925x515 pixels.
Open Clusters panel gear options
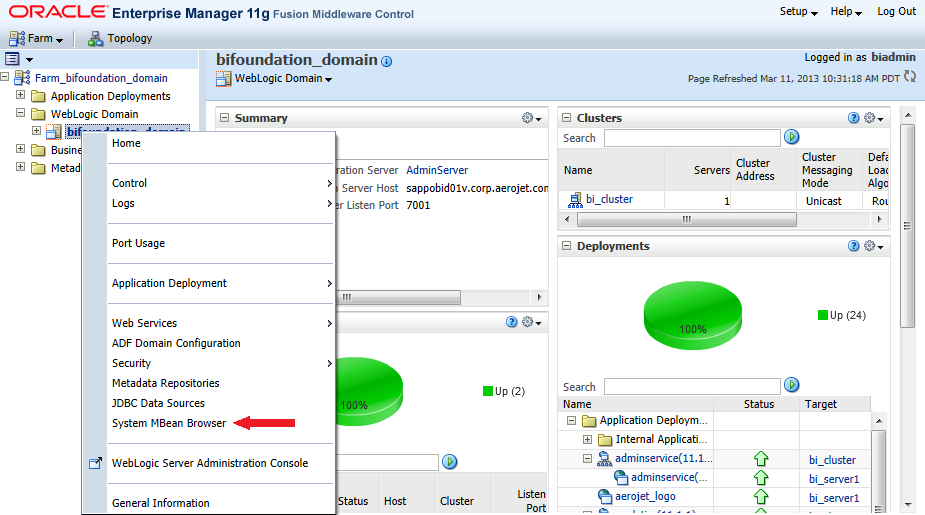click(874, 118)
